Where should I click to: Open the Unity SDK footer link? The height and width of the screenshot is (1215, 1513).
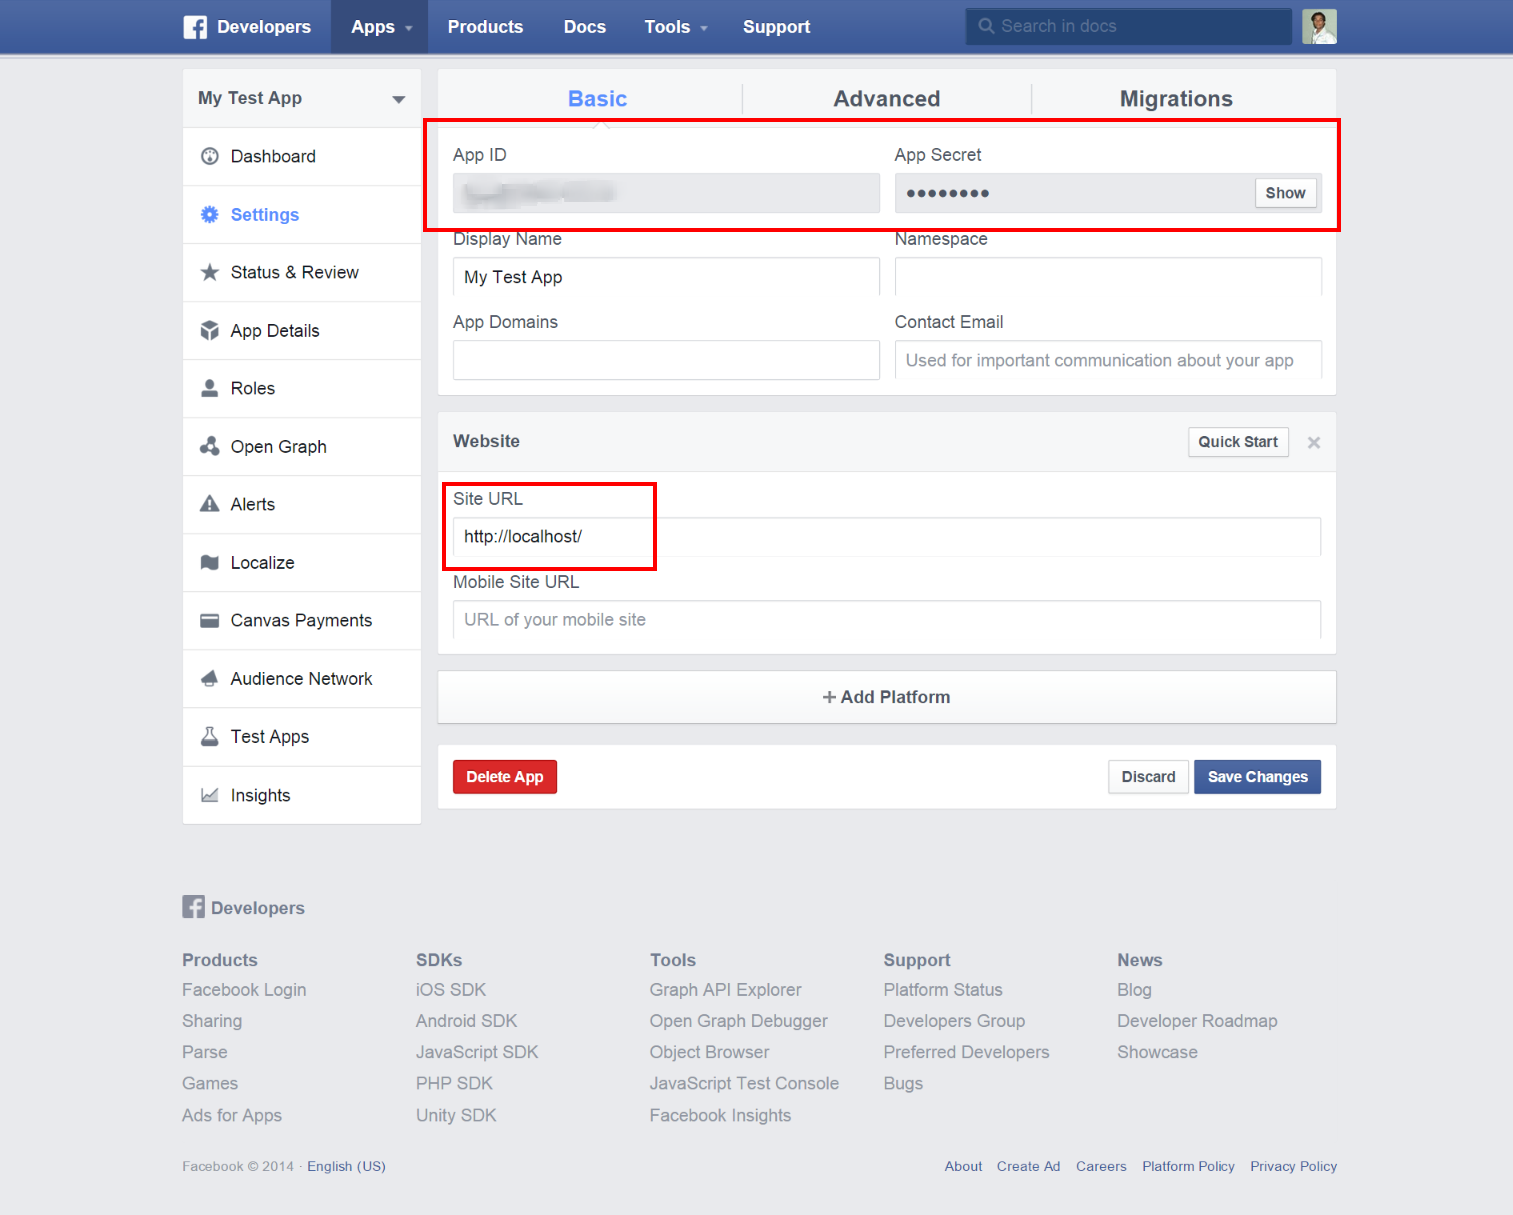point(456,1115)
